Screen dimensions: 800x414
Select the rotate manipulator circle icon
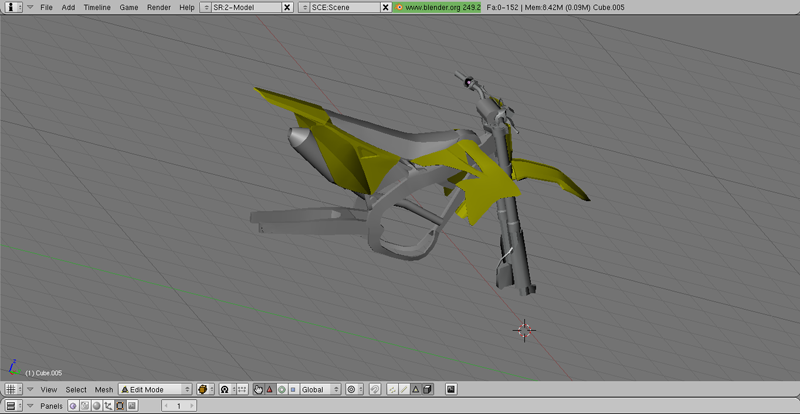tap(281, 389)
